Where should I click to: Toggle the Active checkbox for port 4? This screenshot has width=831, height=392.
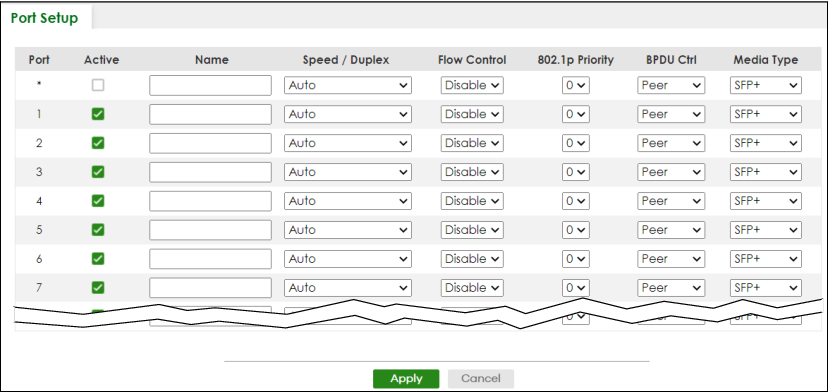point(98,201)
